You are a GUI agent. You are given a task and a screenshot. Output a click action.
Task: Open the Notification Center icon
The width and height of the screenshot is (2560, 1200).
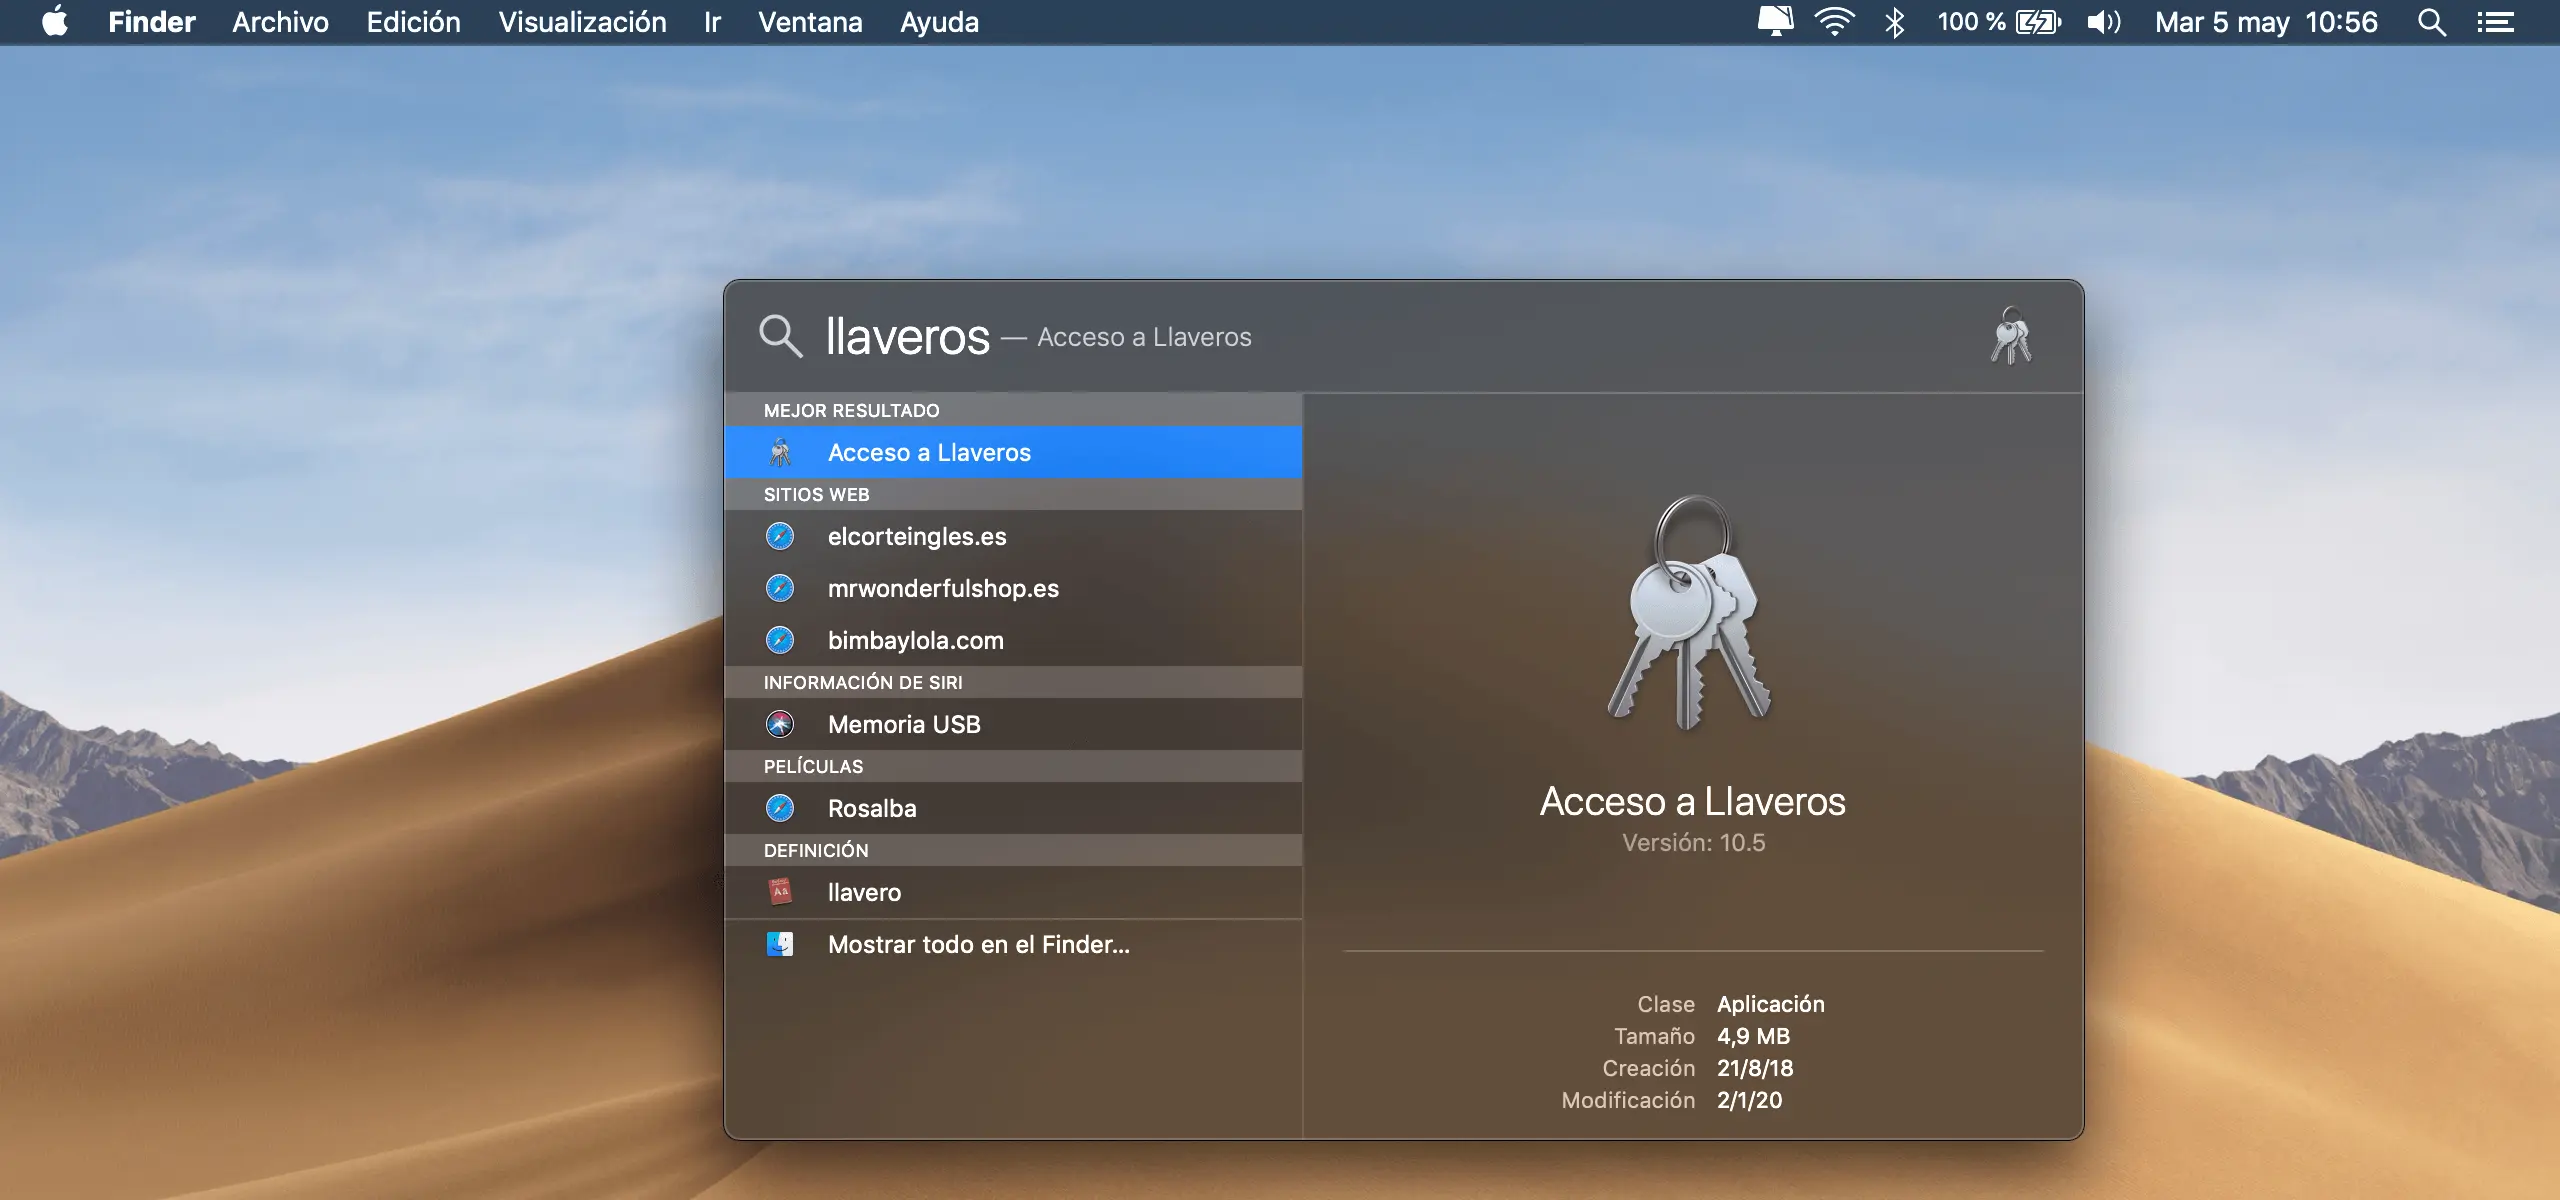(2495, 22)
